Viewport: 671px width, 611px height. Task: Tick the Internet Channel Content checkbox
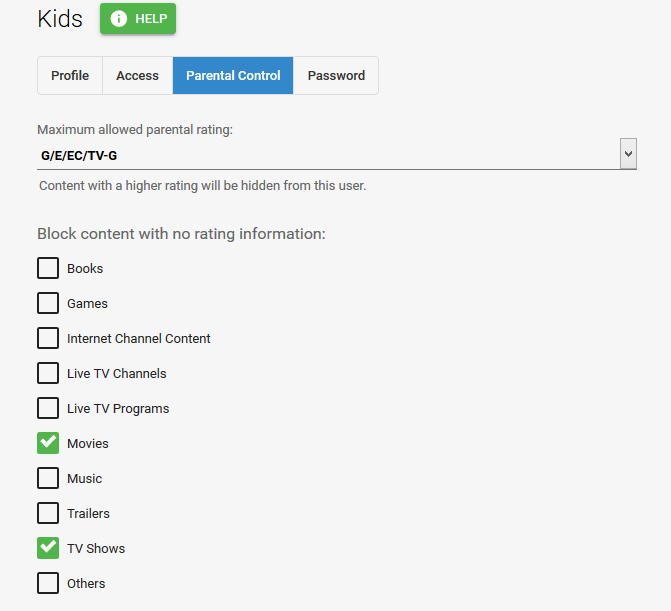(x=48, y=338)
